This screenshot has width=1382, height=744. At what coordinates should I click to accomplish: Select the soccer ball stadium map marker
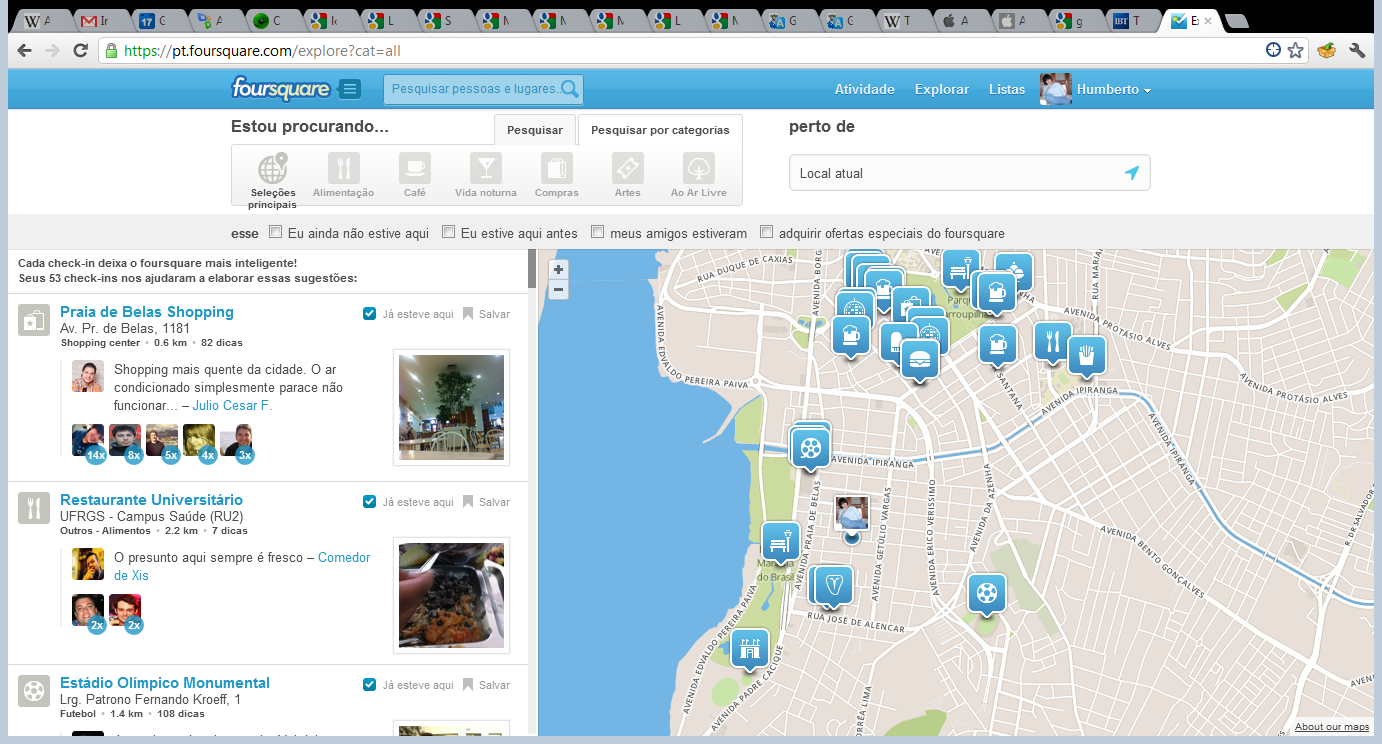click(987, 593)
